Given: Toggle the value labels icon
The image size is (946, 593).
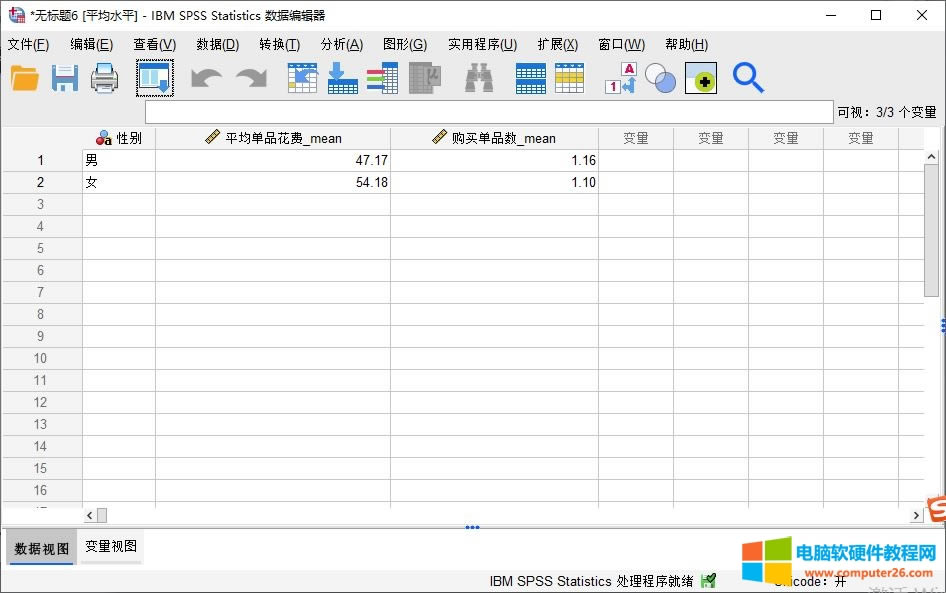Looking at the screenshot, I should click(x=620, y=78).
